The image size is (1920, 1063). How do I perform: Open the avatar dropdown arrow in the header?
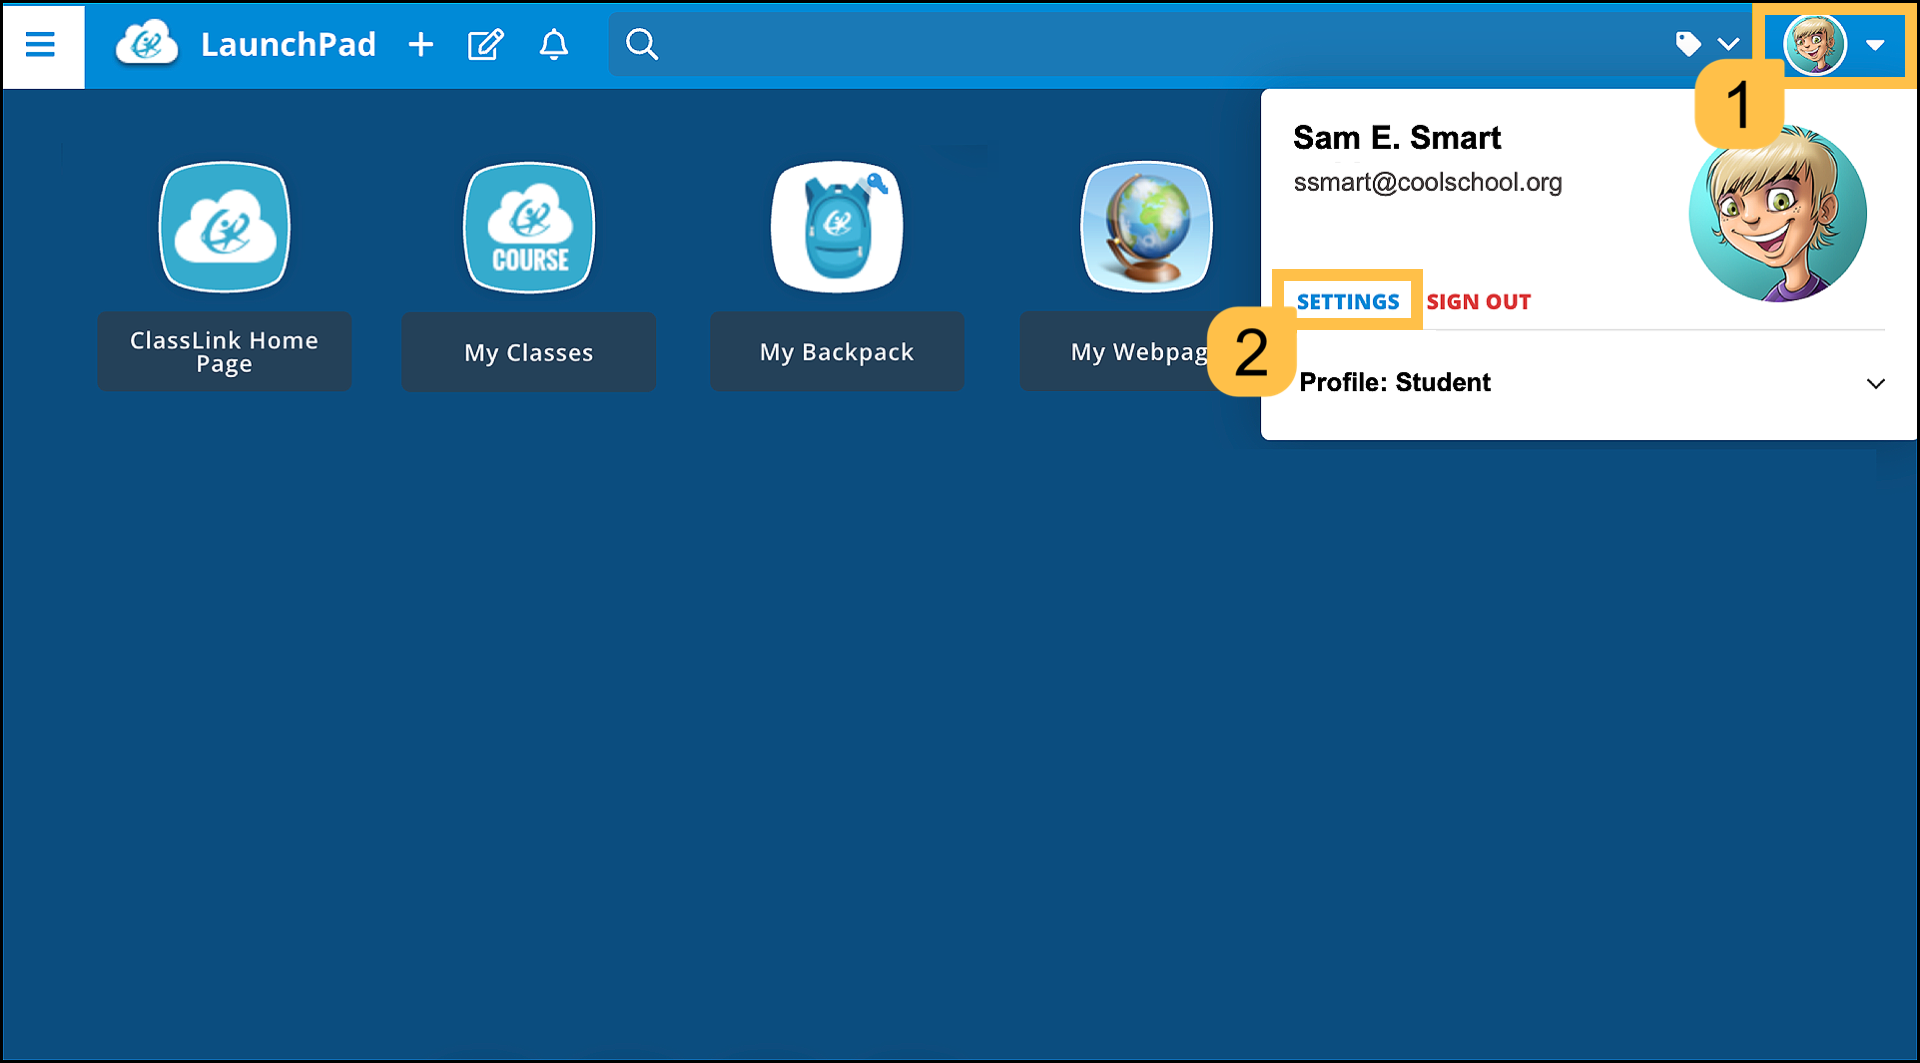(1876, 44)
